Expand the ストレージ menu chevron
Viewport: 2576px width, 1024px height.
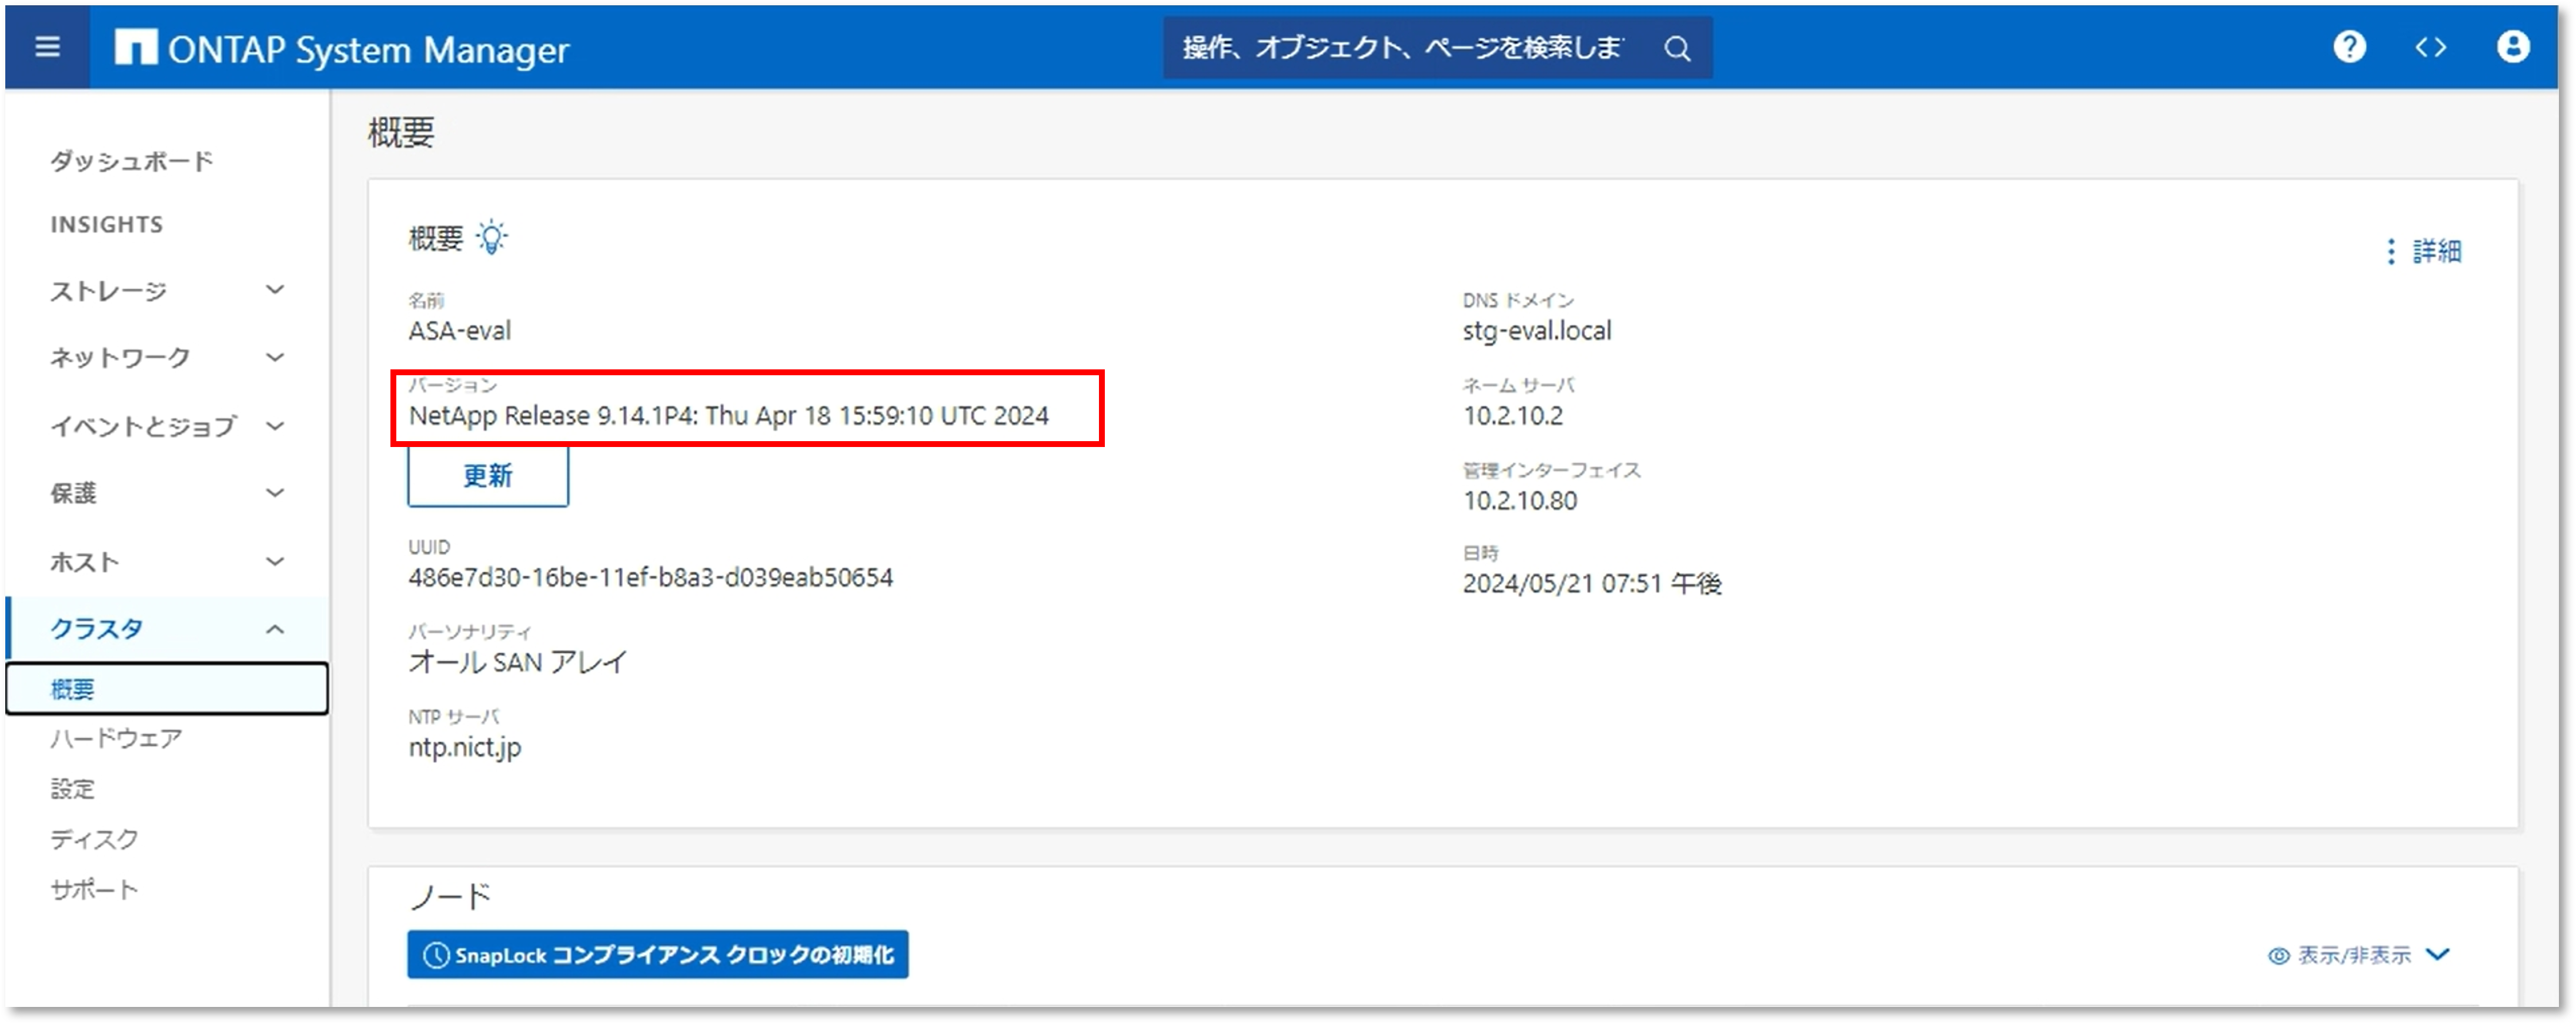(x=275, y=290)
